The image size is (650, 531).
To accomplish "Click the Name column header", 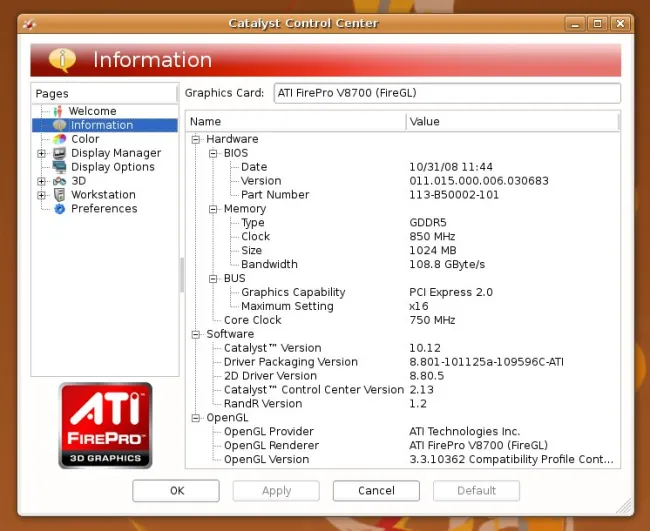I will coord(296,121).
